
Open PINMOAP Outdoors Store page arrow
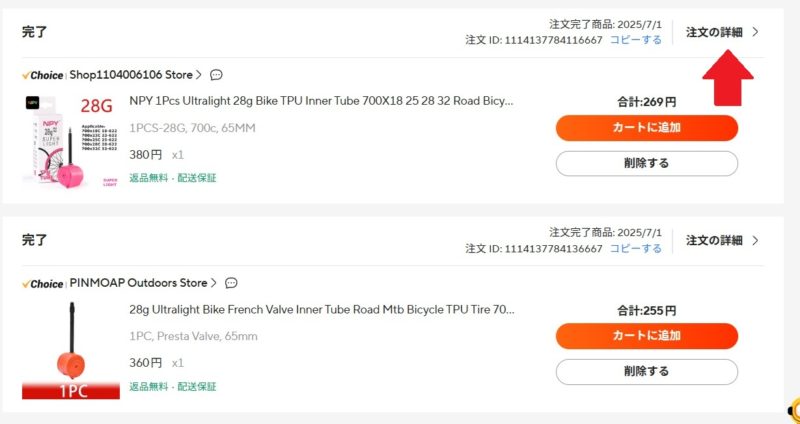[214, 283]
